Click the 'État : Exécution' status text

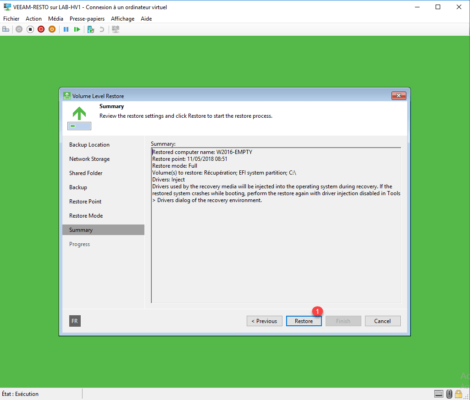20,394
